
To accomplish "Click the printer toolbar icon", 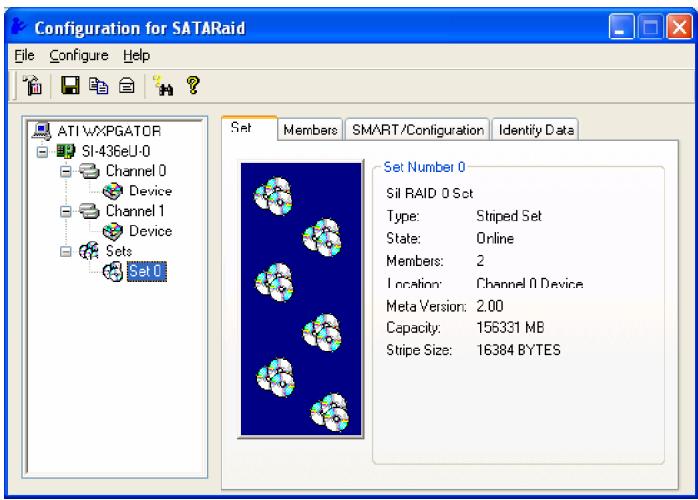I will click(x=127, y=85).
